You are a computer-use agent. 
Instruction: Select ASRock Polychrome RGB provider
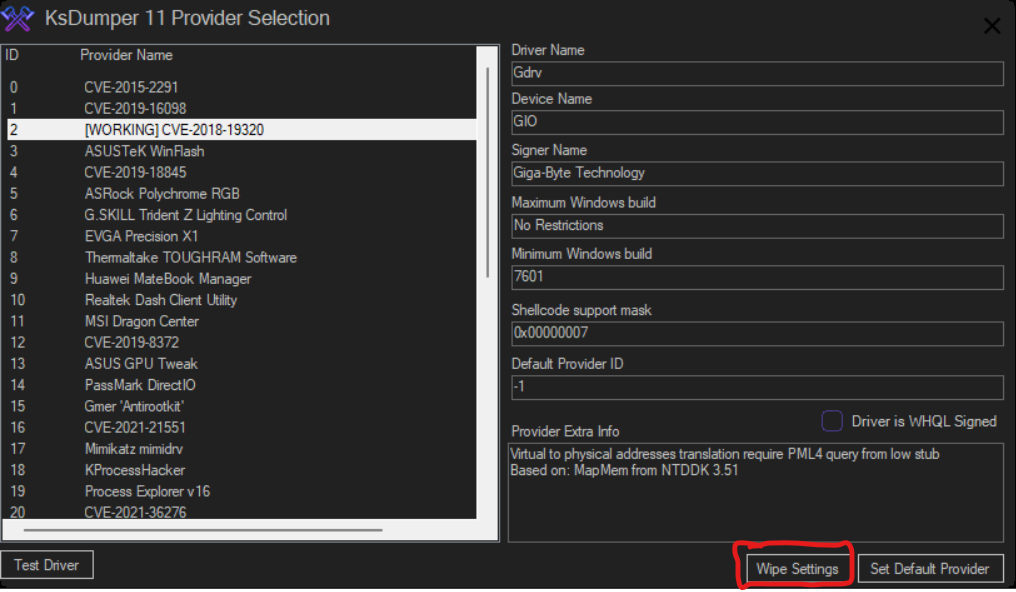(x=242, y=194)
